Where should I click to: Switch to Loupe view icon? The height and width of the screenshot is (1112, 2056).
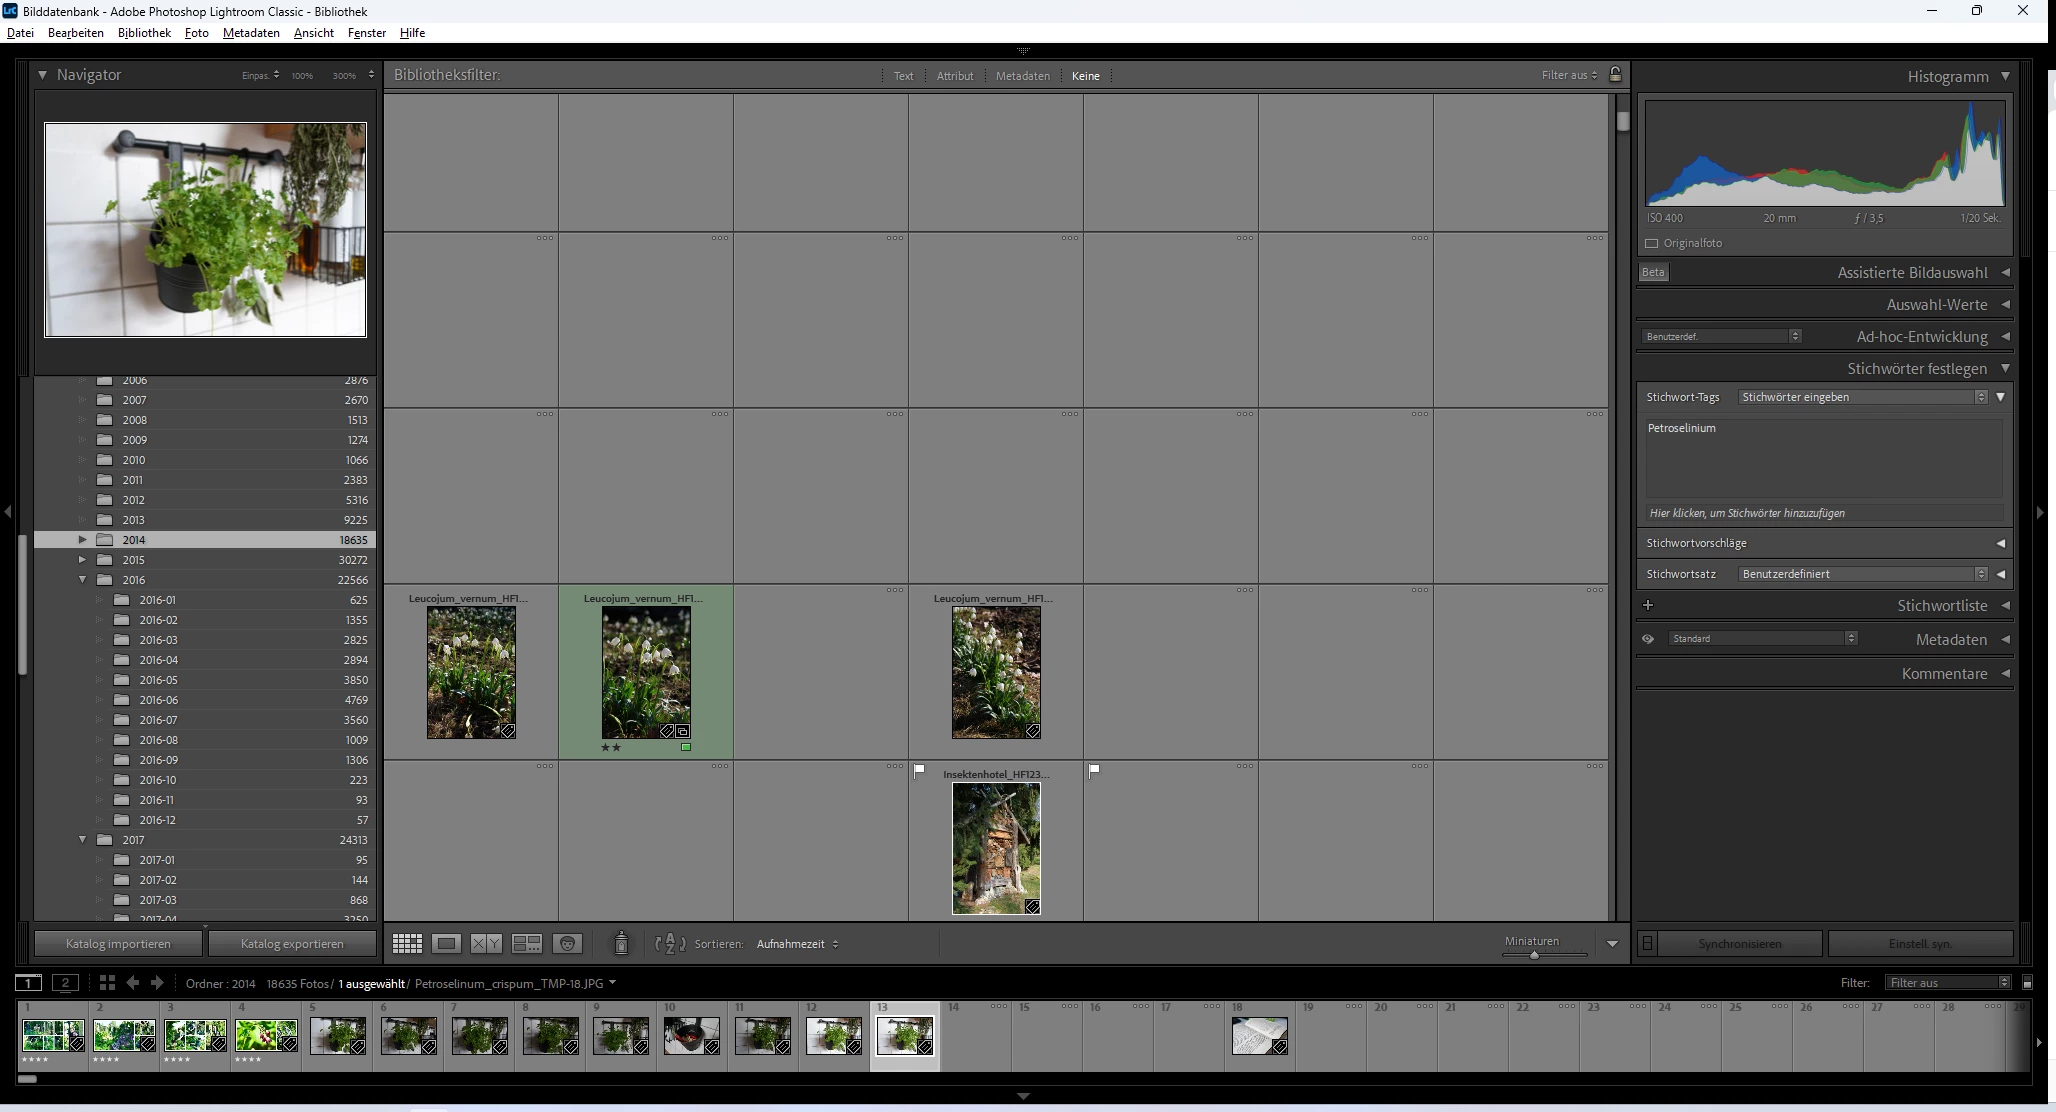coord(446,944)
